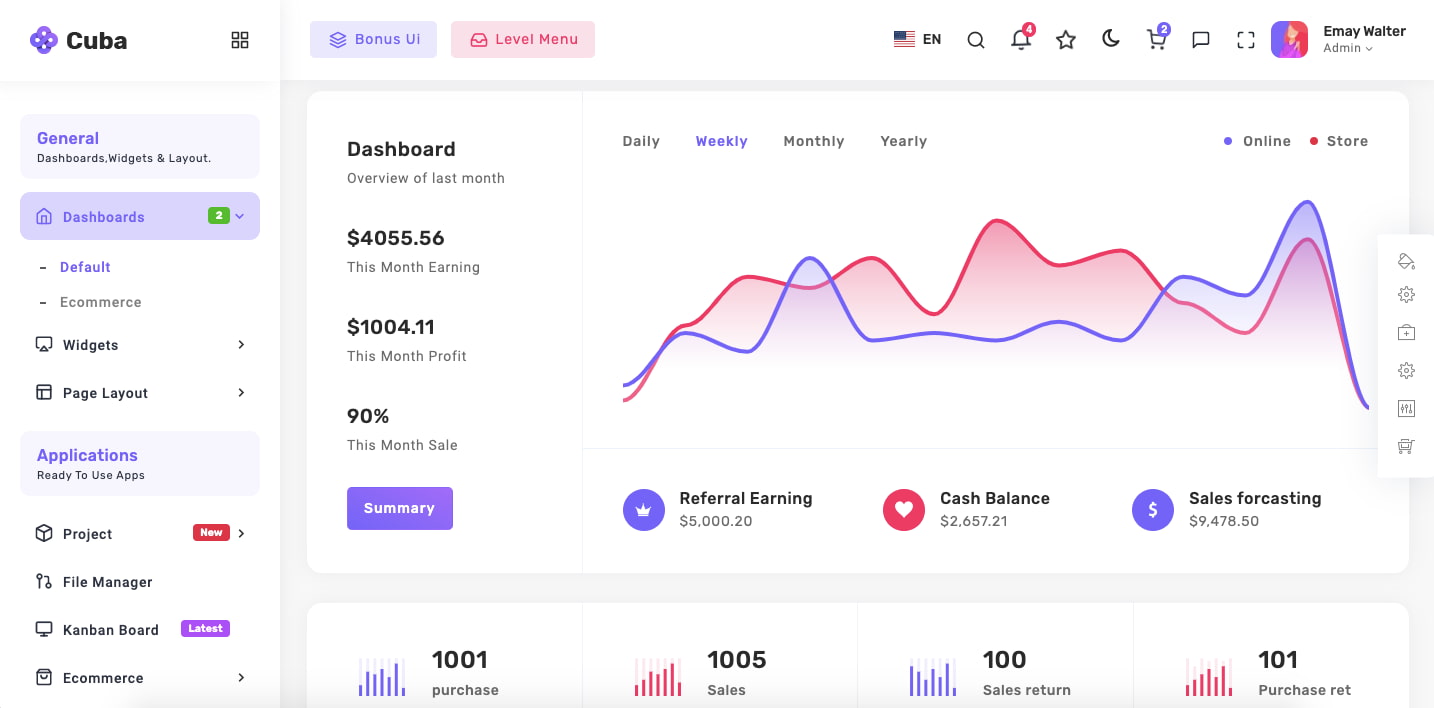Select Daily tab above the chart
The image size is (1434, 708).
click(641, 141)
